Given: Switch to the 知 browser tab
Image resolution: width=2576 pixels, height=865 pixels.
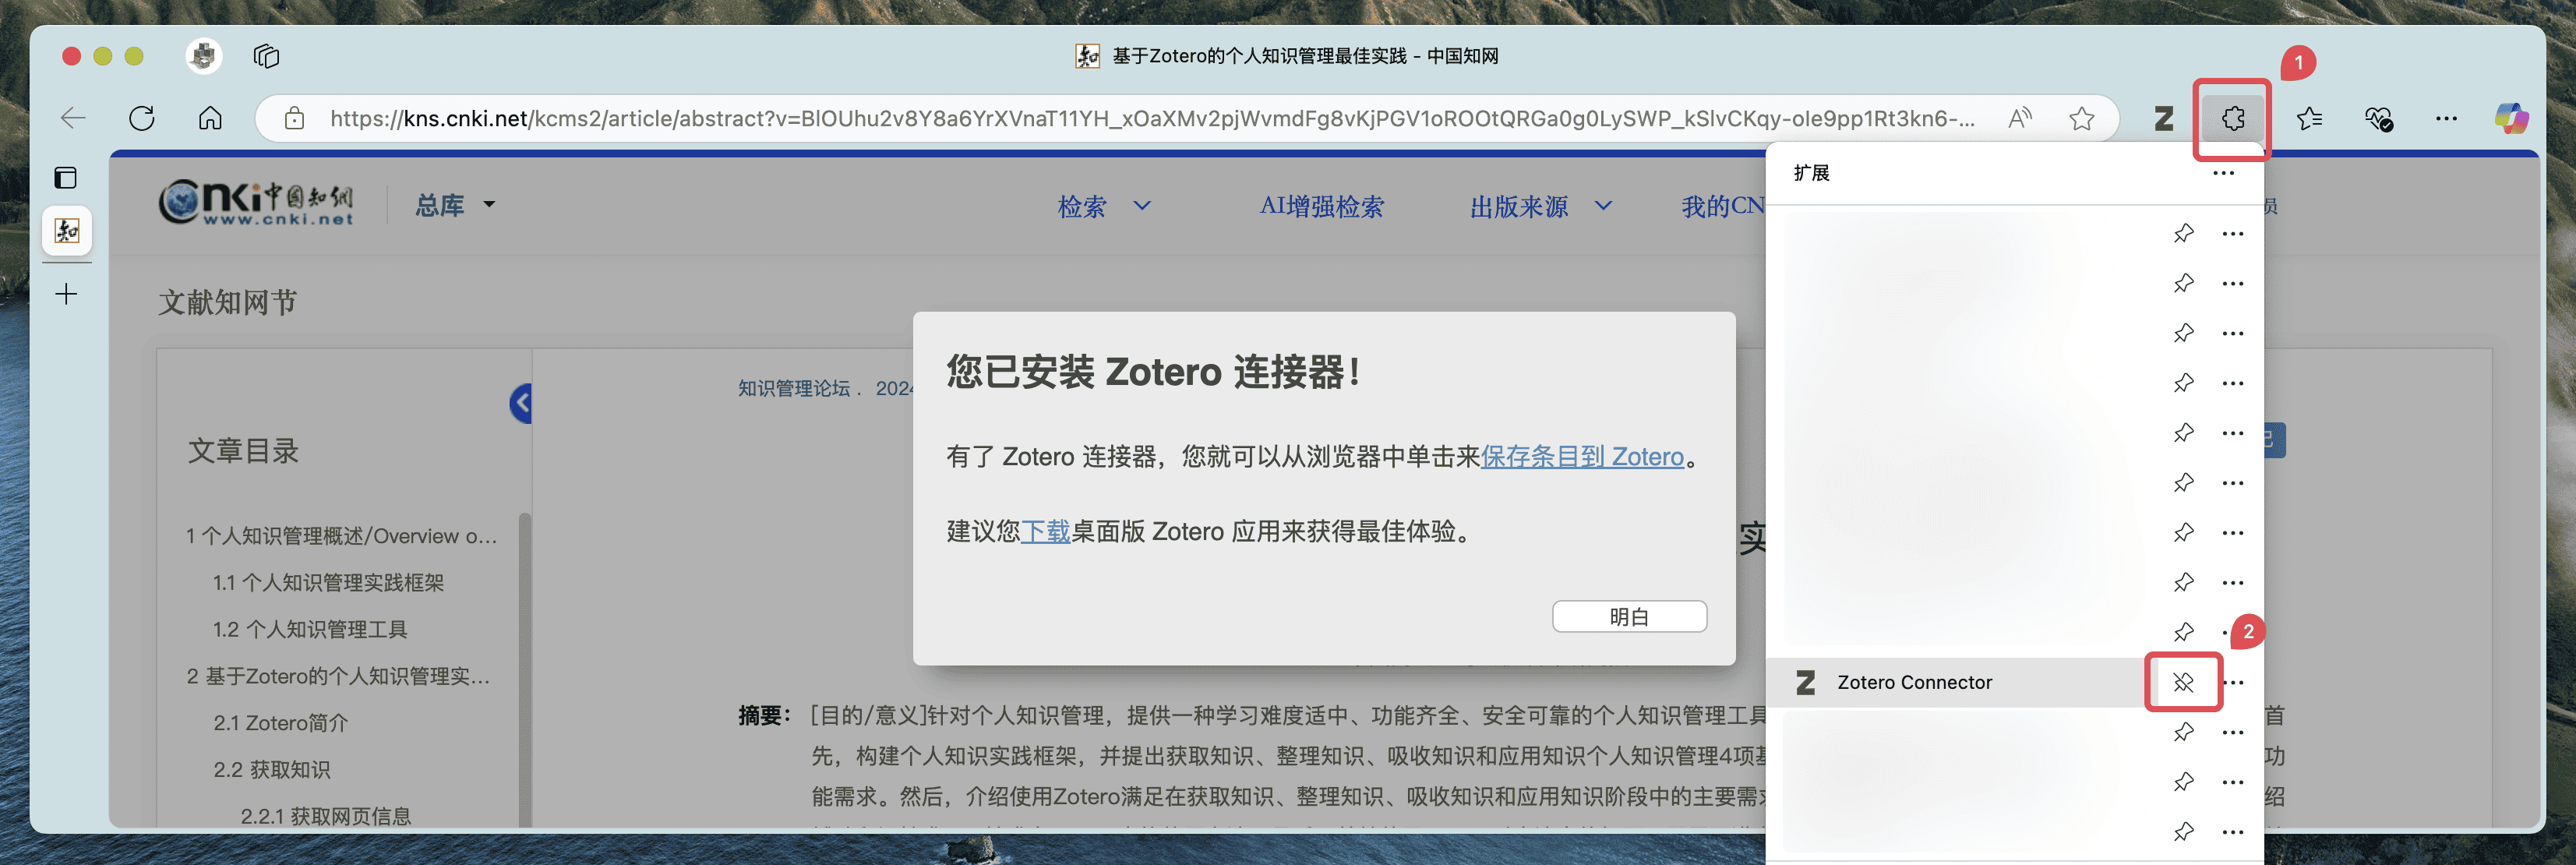Looking at the screenshot, I should tap(66, 231).
